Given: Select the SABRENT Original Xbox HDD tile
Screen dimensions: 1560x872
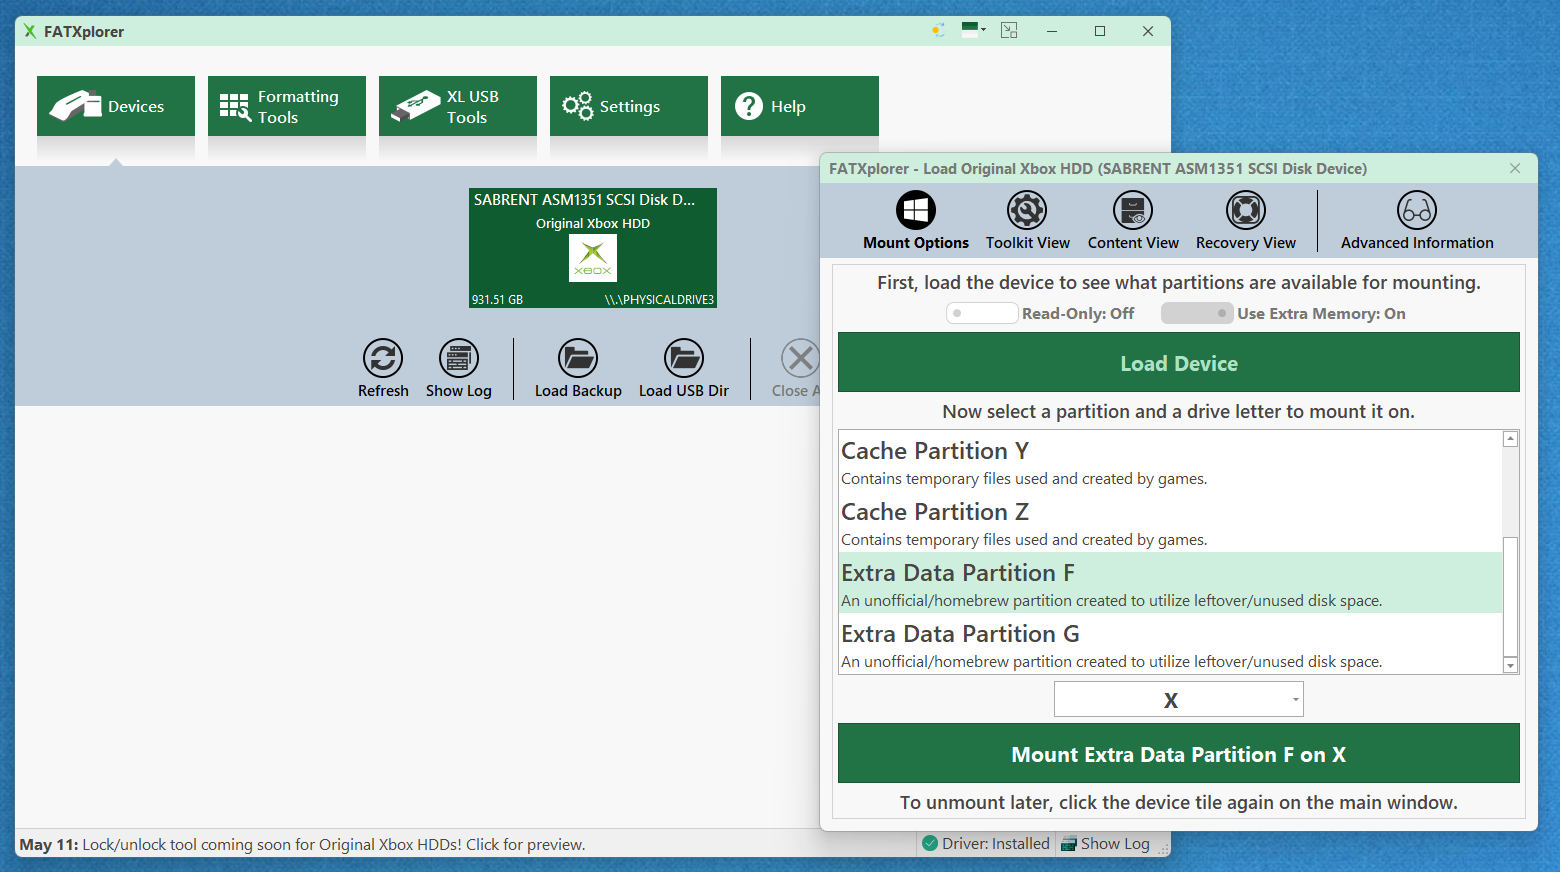Looking at the screenshot, I should (593, 248).
